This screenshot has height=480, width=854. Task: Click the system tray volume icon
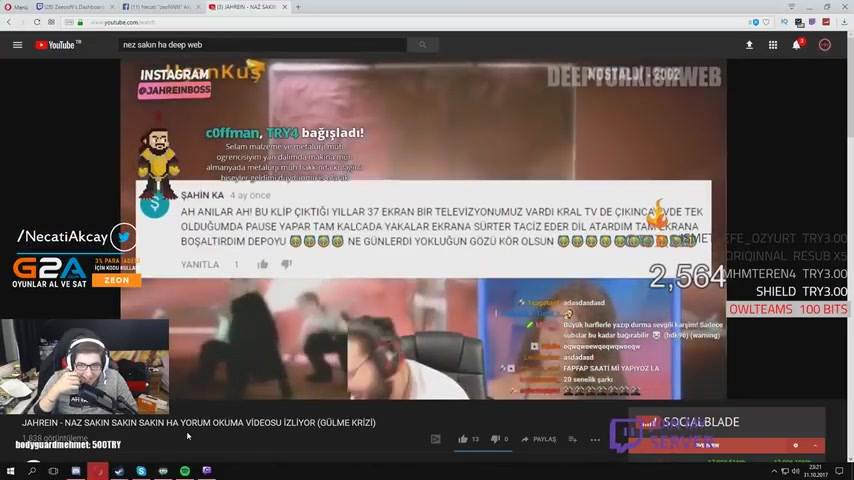click(x=795, y=471)
